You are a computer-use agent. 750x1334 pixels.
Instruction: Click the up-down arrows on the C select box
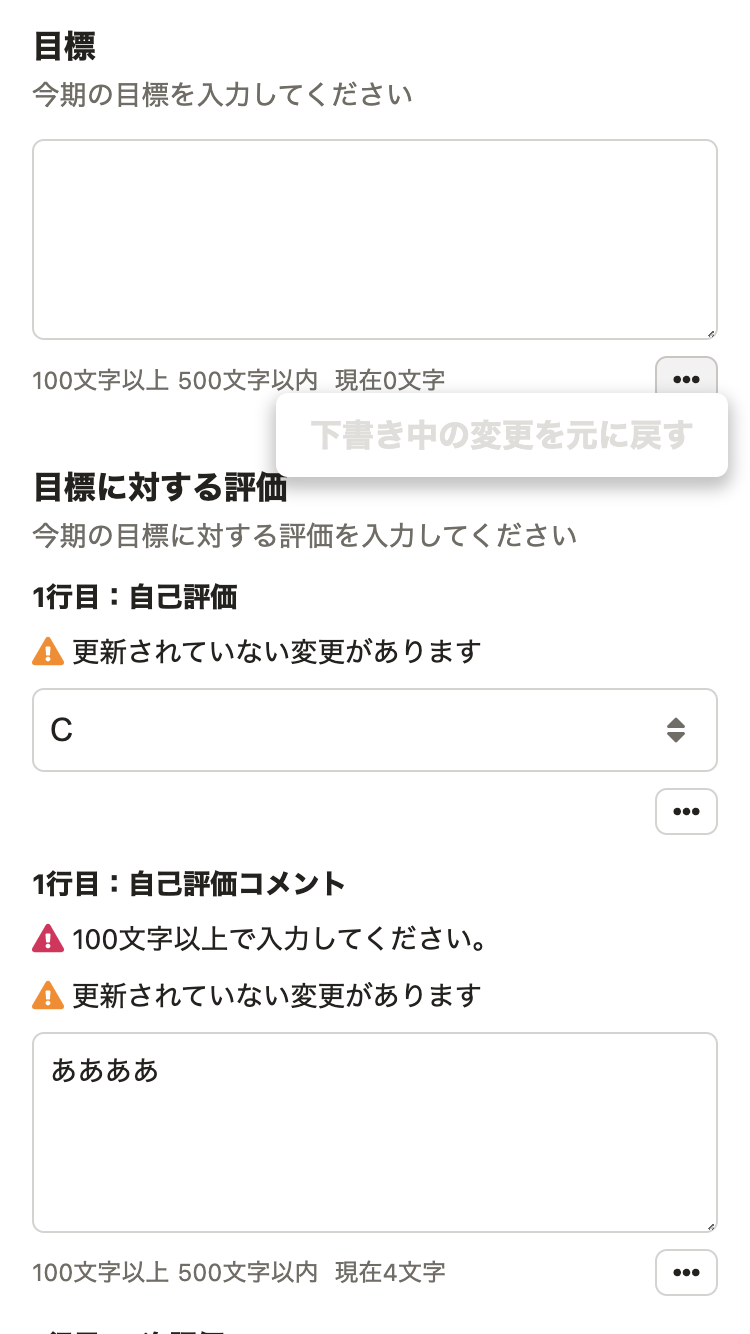coord(676,730)
